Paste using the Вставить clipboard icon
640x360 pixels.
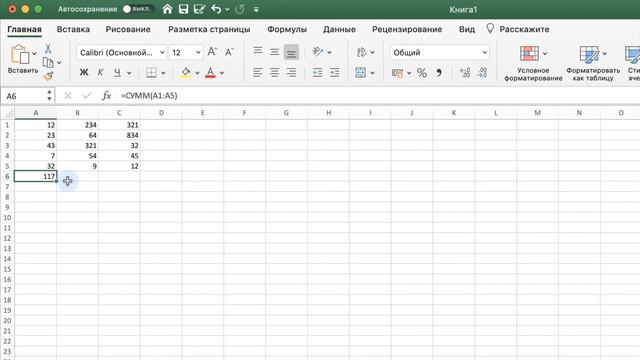pos(19,54)
